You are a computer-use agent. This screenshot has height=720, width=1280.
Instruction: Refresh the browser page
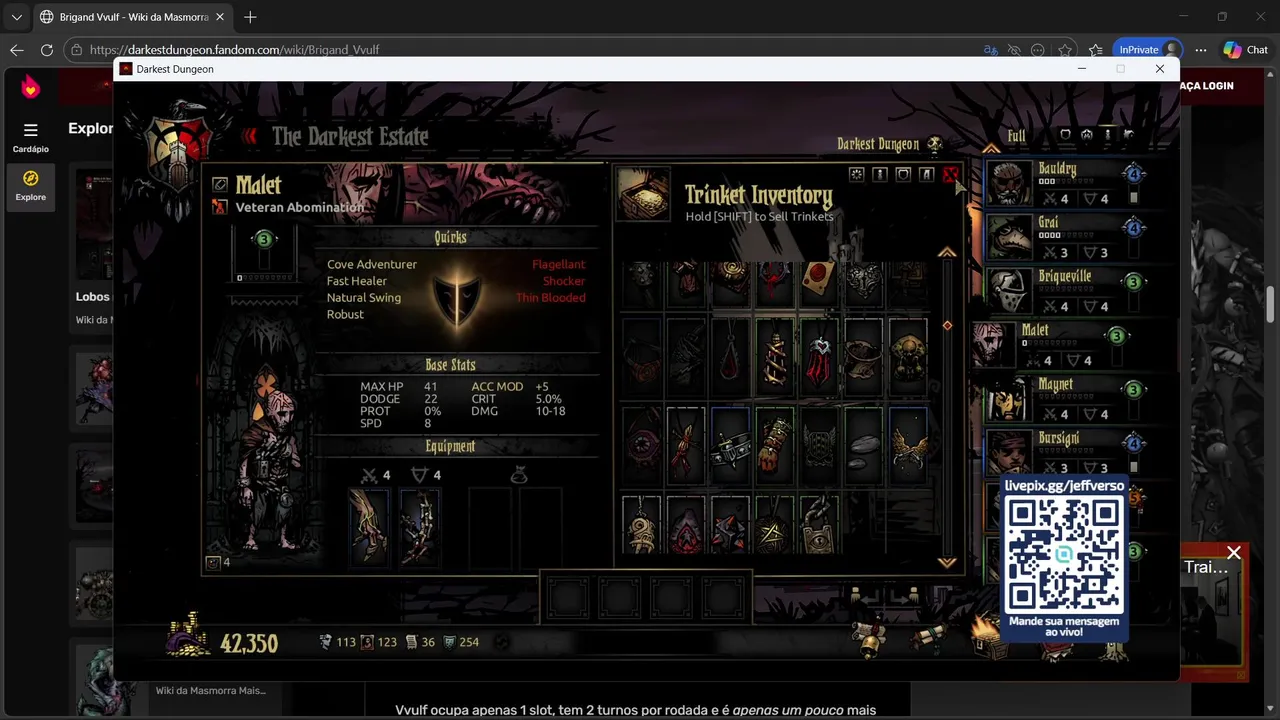pos(47,50)
